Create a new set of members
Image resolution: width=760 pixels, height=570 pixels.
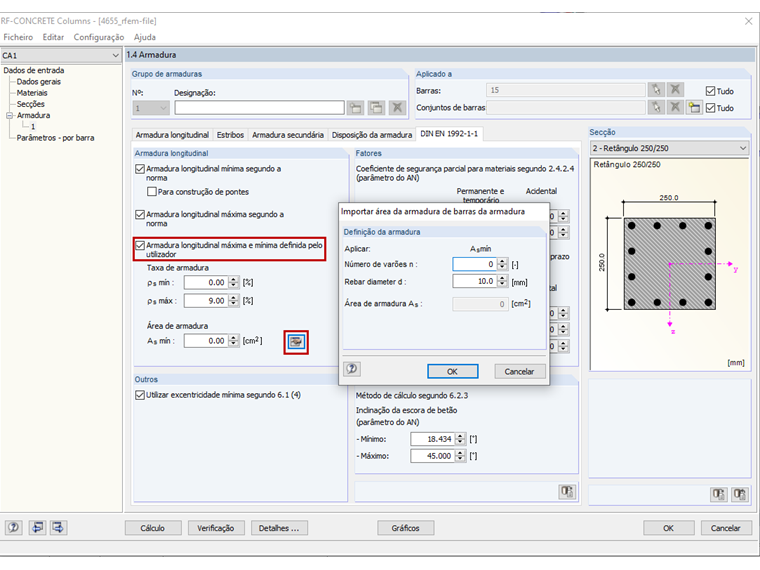pyautogui.click(x=694, y=107)
